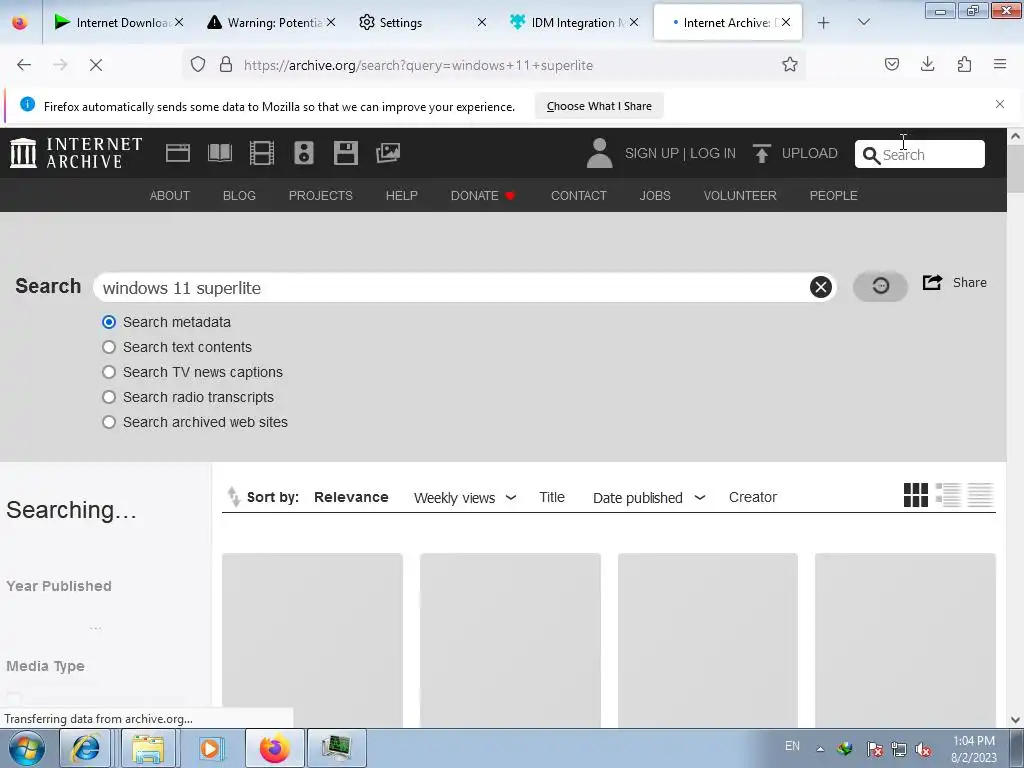1024x768 pixels.
Task: Open HELP in navigation menu
Action: point(402,195)
